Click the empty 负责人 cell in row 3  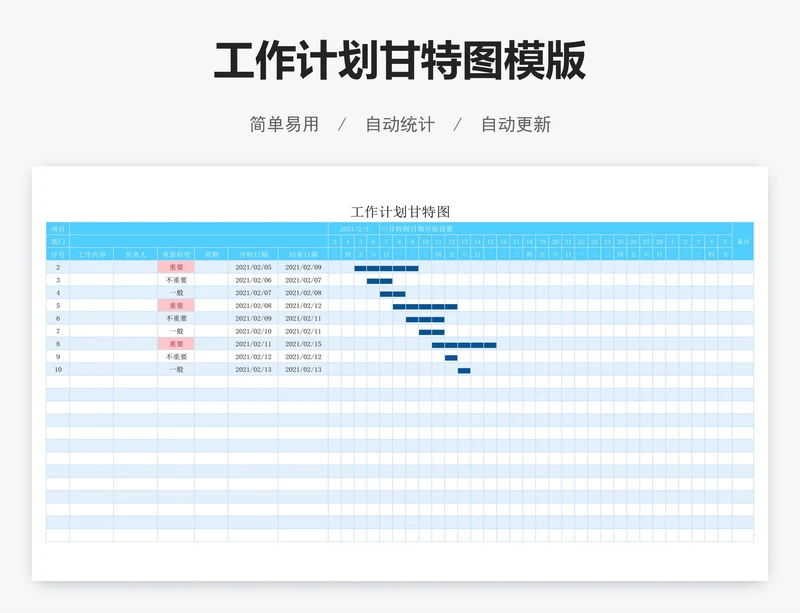[x=135, y=280]
